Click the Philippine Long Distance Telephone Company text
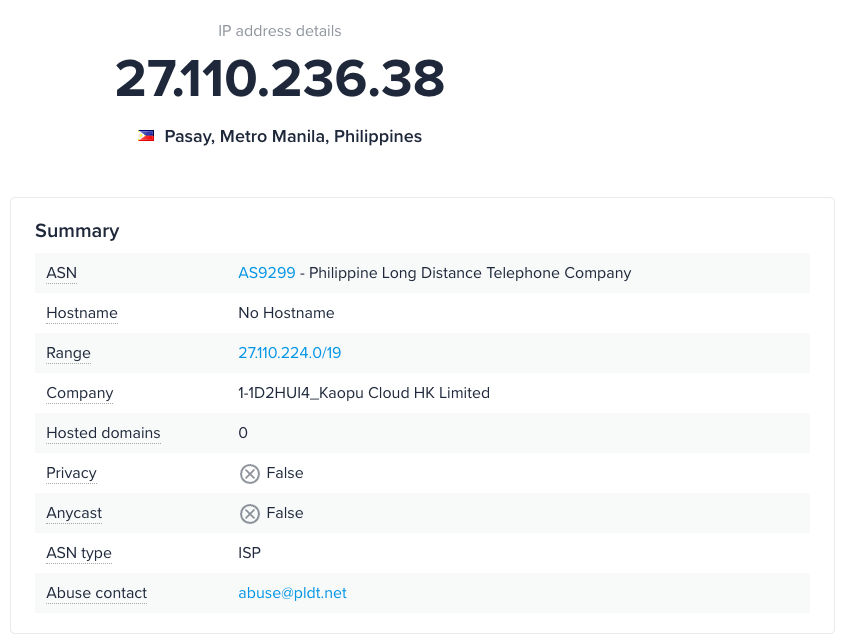855x643 pixels. 470,273
